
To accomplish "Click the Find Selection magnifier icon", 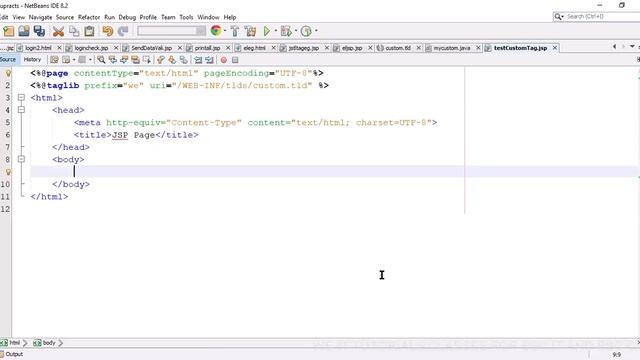I will (x=101, y=60).
